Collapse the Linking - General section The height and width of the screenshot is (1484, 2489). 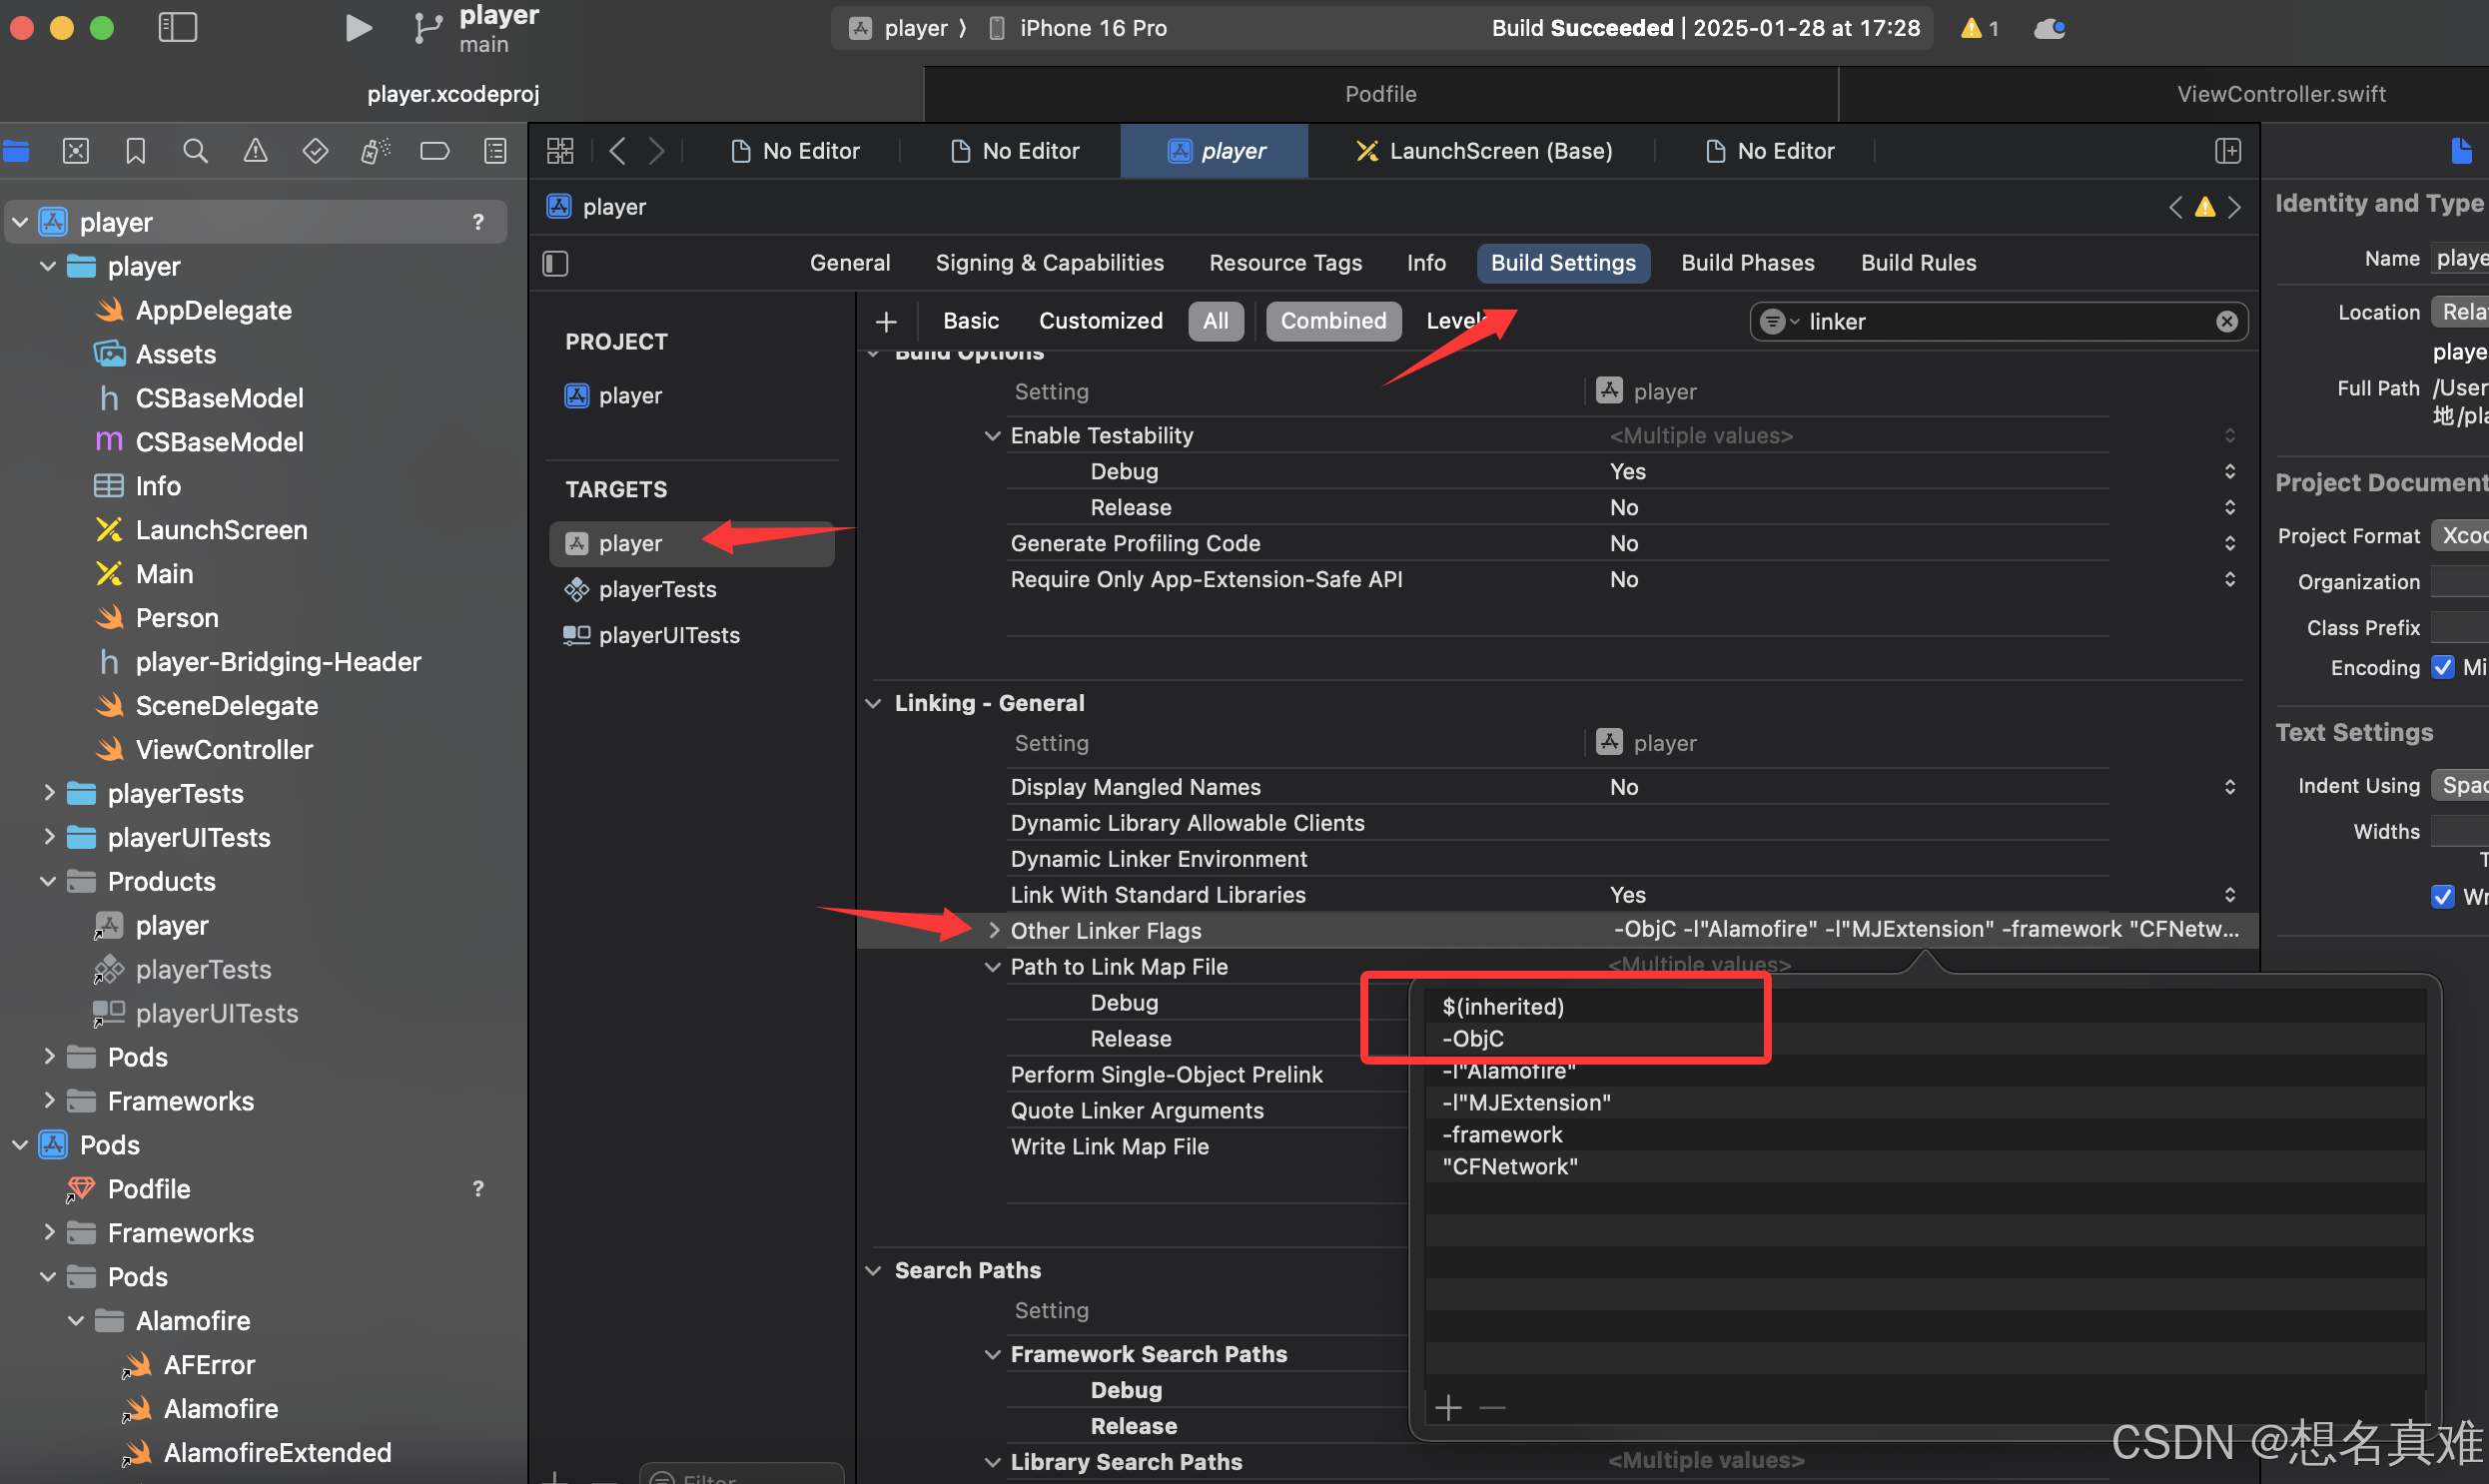[873, 703]
